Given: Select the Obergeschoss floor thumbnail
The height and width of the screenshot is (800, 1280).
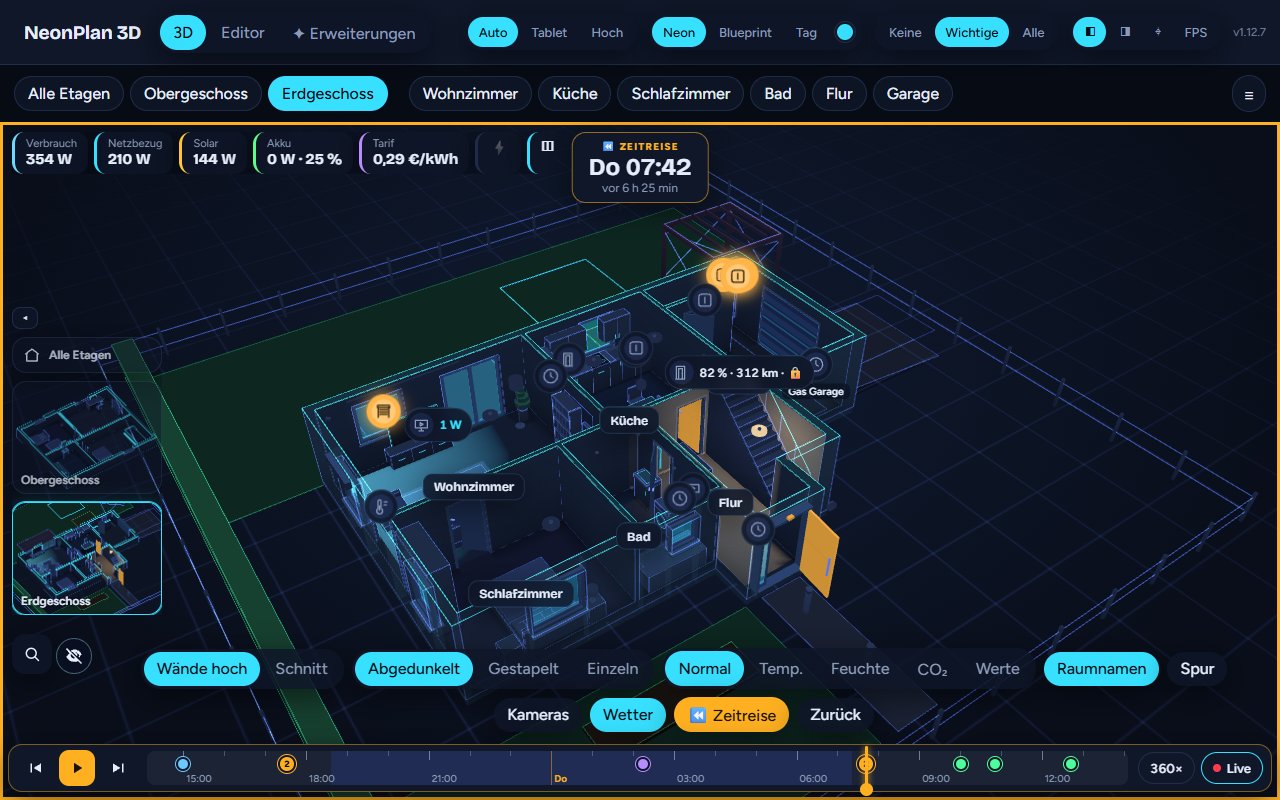Looking at the screenshot, I should 87,437.
